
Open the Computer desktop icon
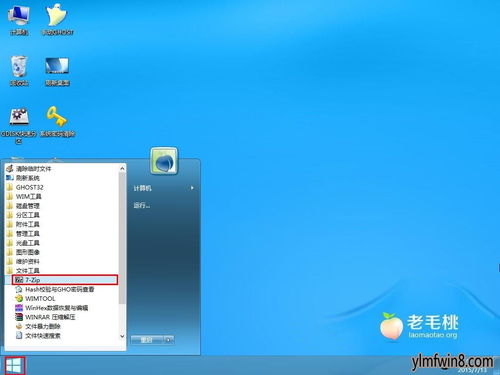tap(19, 19)
